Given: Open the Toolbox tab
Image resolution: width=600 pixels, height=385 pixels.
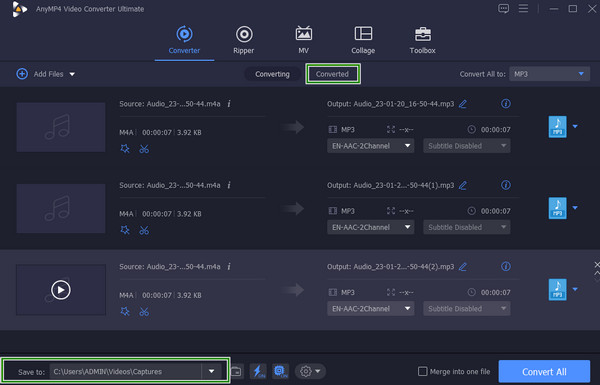Looking at the screenshot, I should pos(422,40).
